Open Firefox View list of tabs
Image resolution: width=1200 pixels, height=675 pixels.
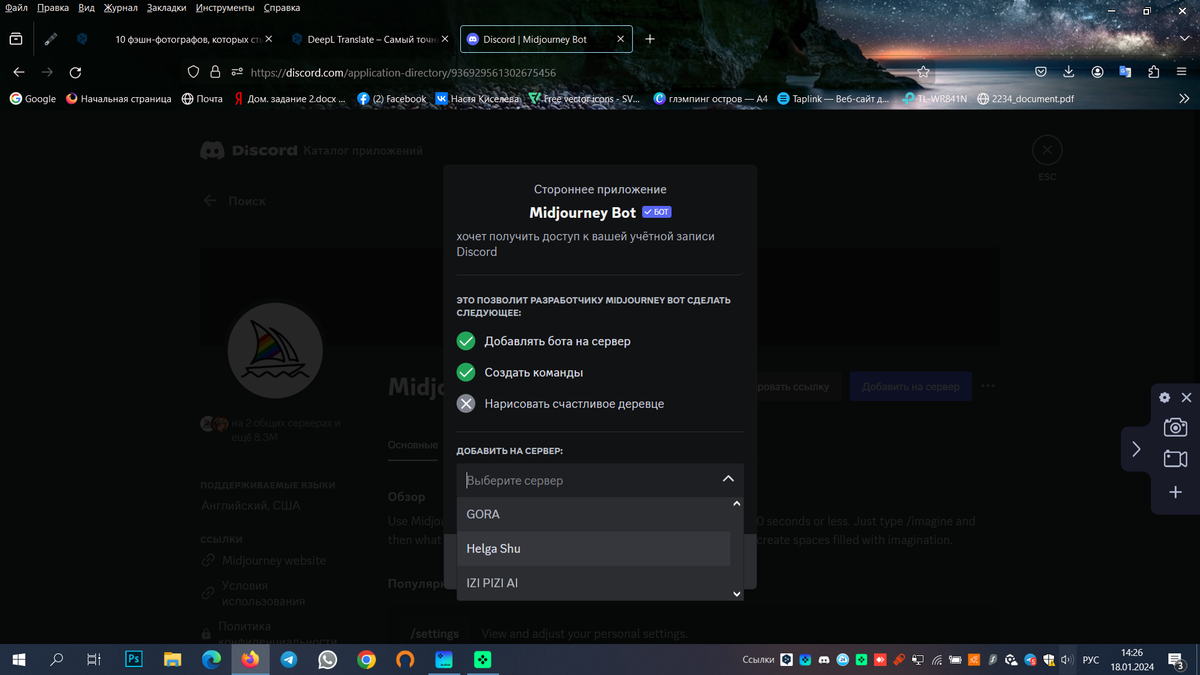(16, 39)
